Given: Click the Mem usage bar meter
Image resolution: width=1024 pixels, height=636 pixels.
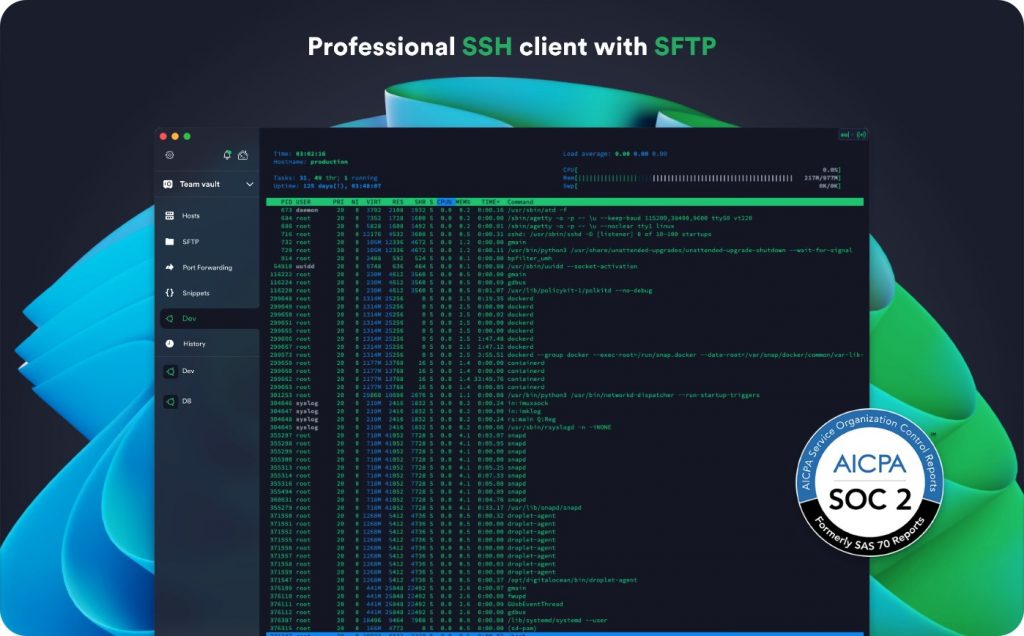Looking at the screenshot, I should 700,178.
